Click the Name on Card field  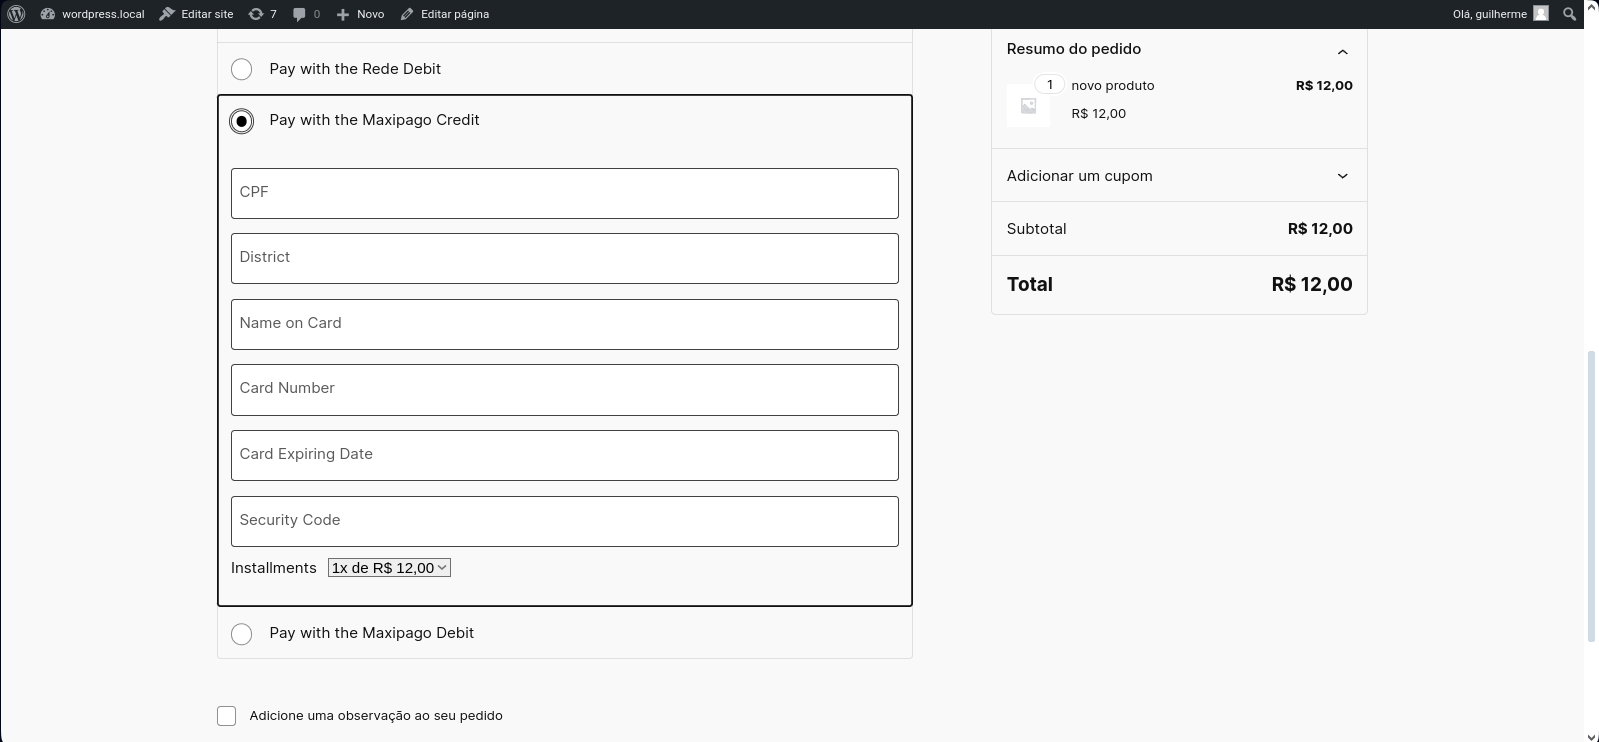click(565, 324)
